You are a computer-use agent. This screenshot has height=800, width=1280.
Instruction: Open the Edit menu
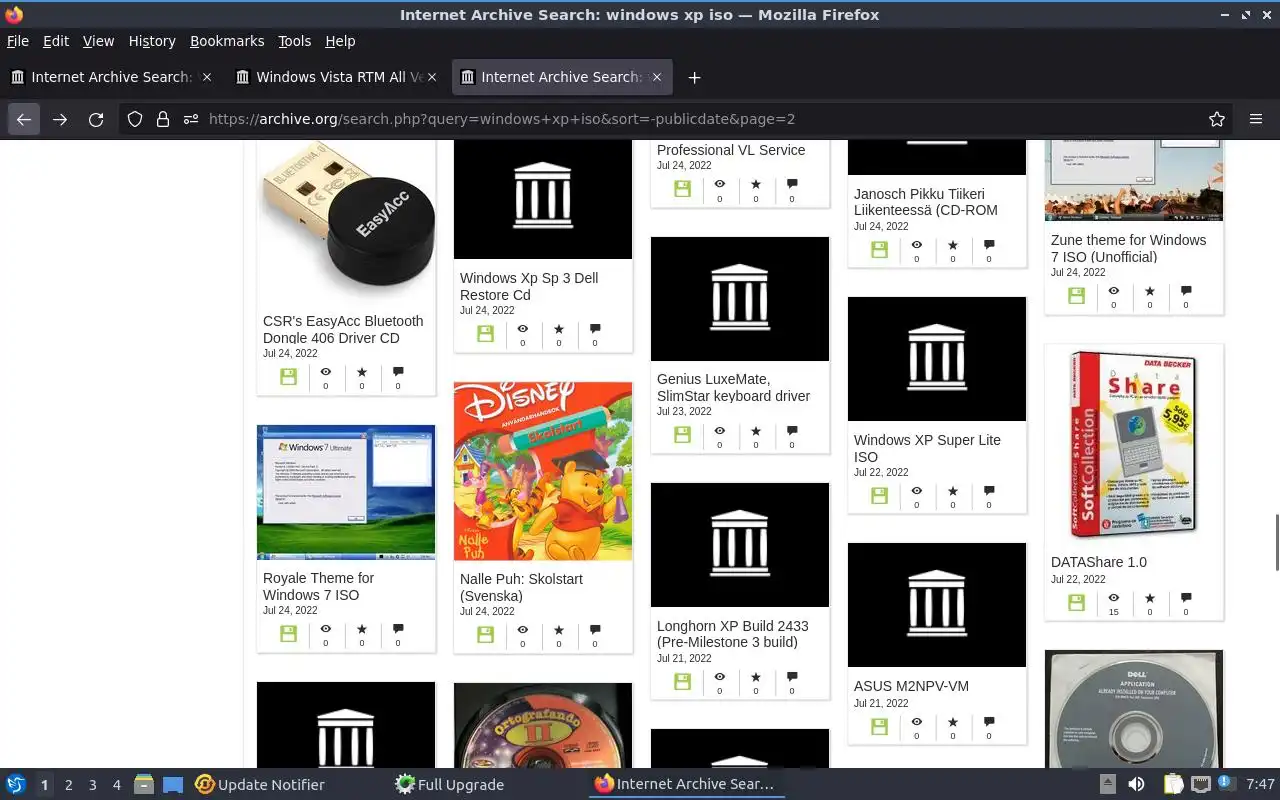coord(56,41)
